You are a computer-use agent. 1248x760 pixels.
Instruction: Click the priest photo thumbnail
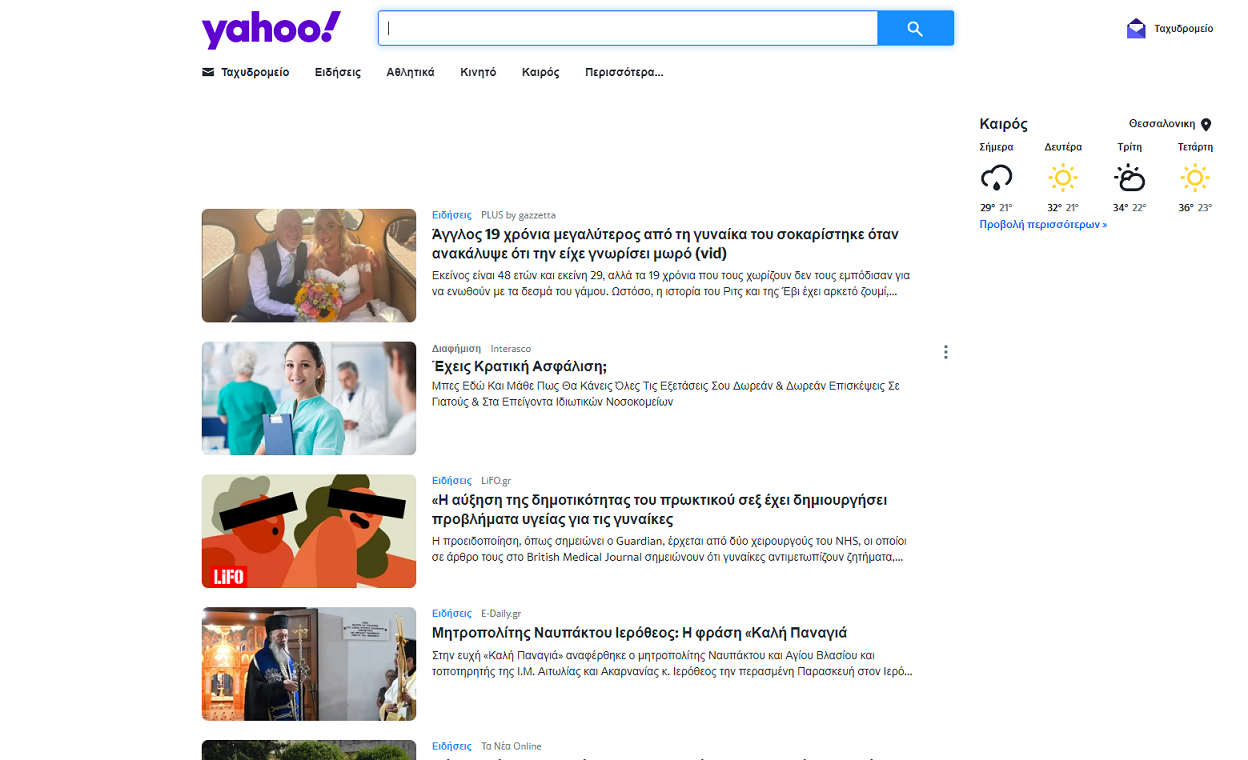[x=309, y=664]
